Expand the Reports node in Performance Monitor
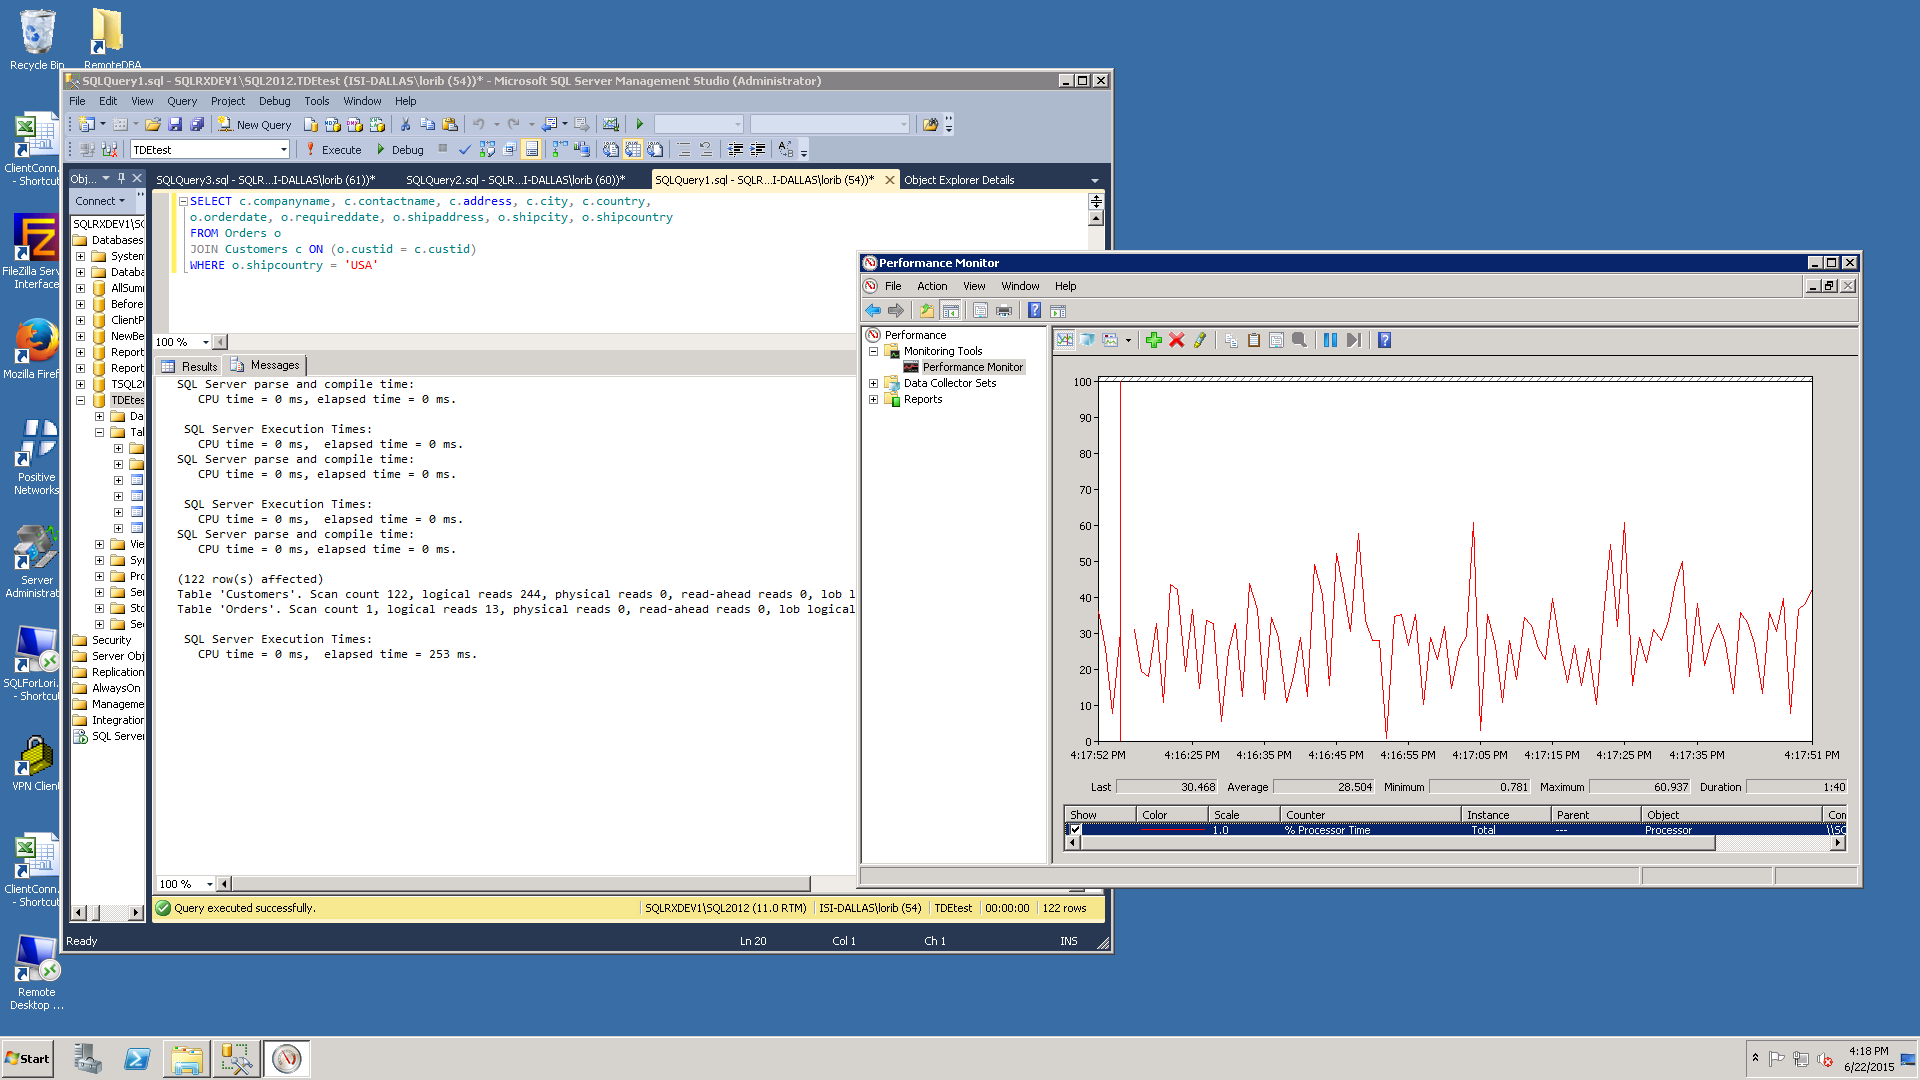 [x=873, y=400]
